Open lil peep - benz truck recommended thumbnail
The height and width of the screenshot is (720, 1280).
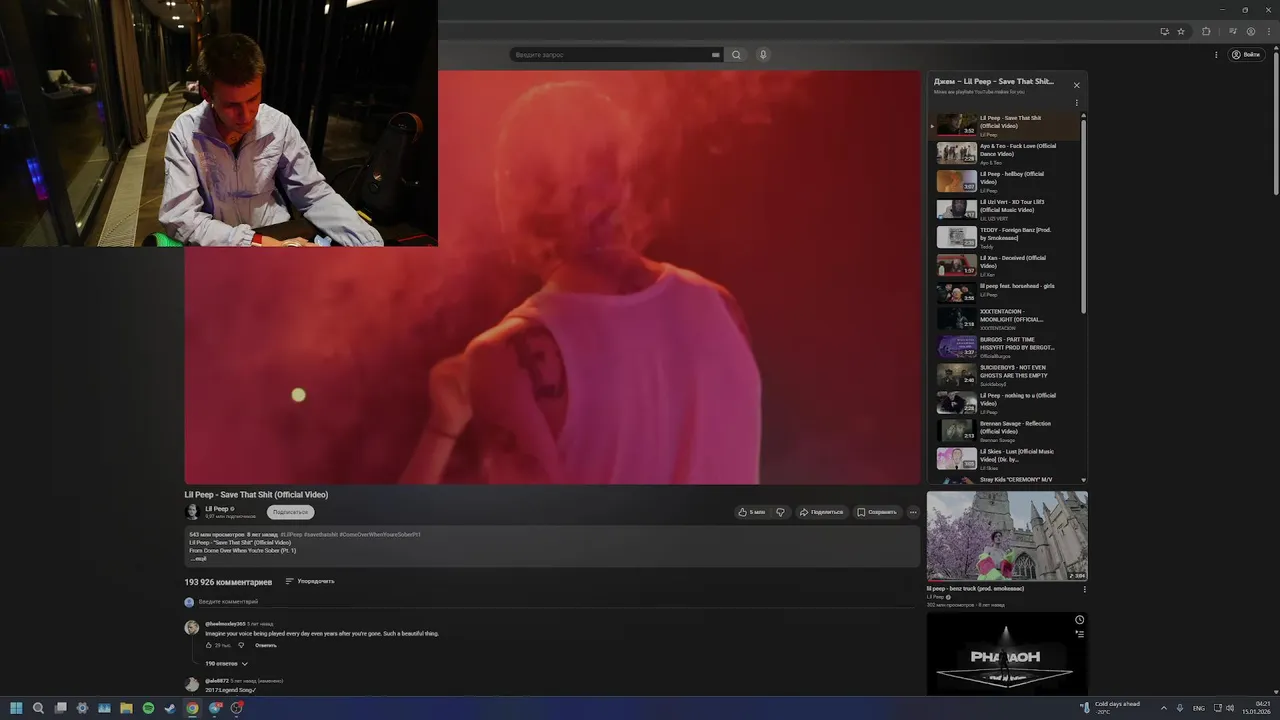click(x=1007, y=536)
